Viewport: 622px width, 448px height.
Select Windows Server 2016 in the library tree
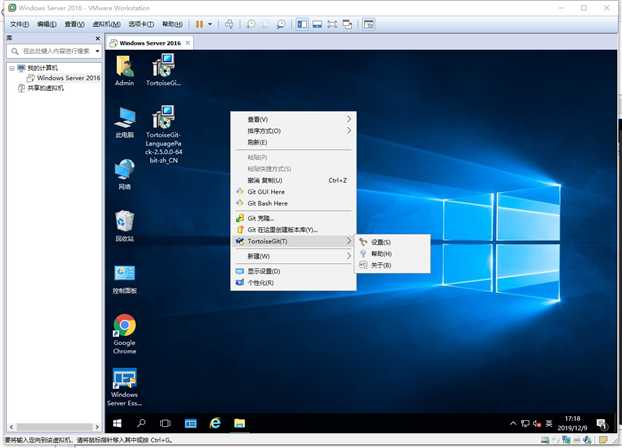pyautogui.click(x=63, y=78)
